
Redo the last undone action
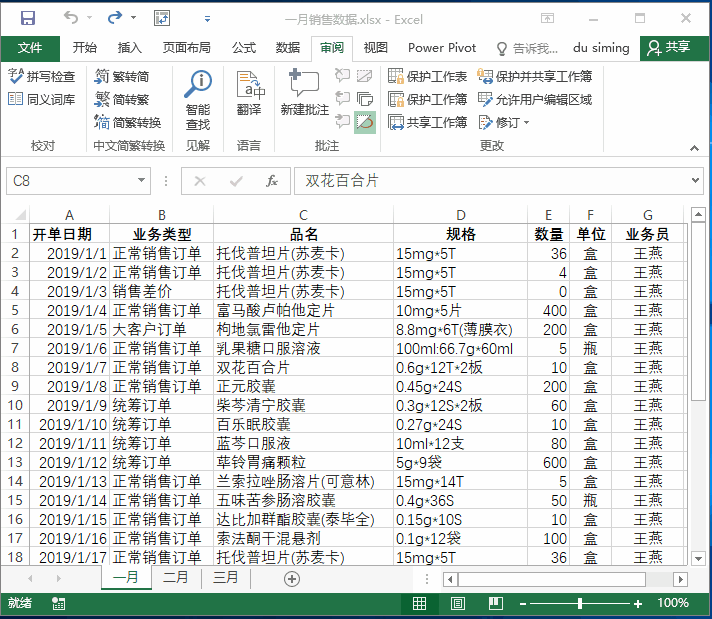pos(115,18)
